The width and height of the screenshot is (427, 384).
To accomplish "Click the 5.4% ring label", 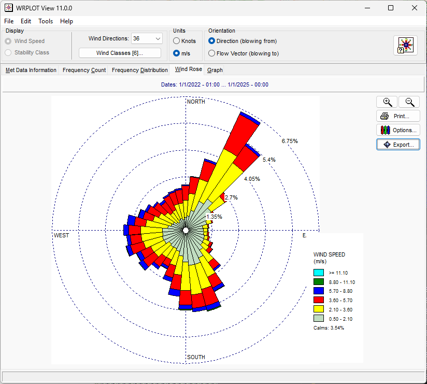I will [x=269, y=160].
